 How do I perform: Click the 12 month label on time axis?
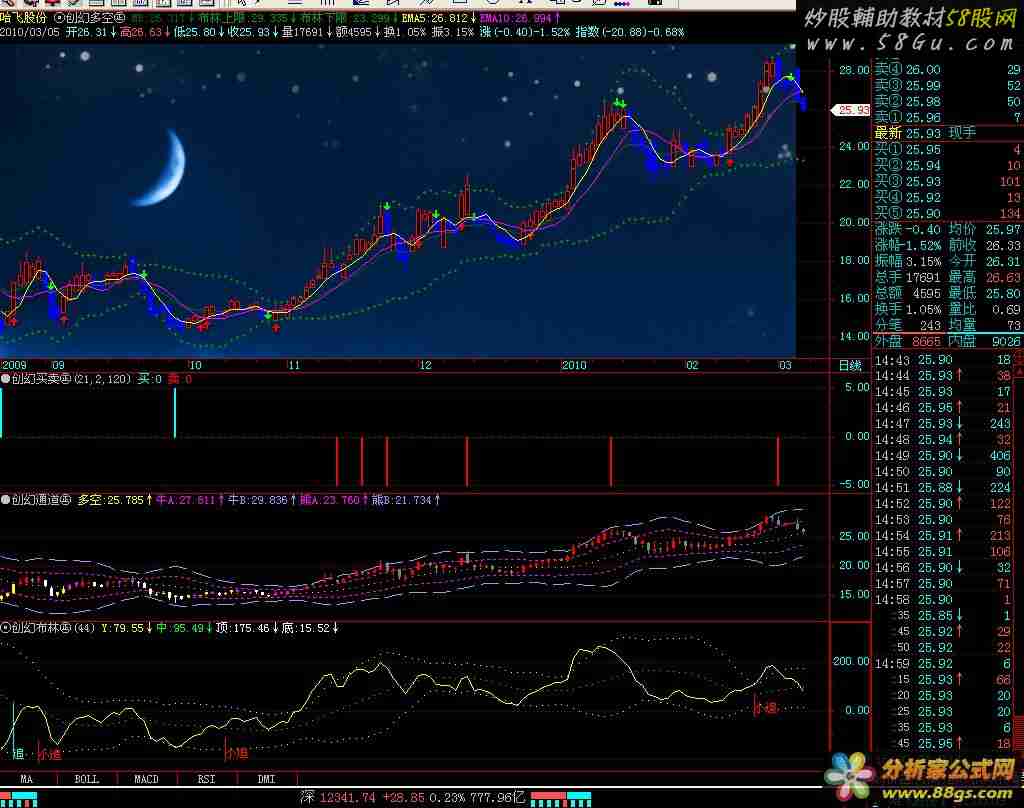(425, 365)
